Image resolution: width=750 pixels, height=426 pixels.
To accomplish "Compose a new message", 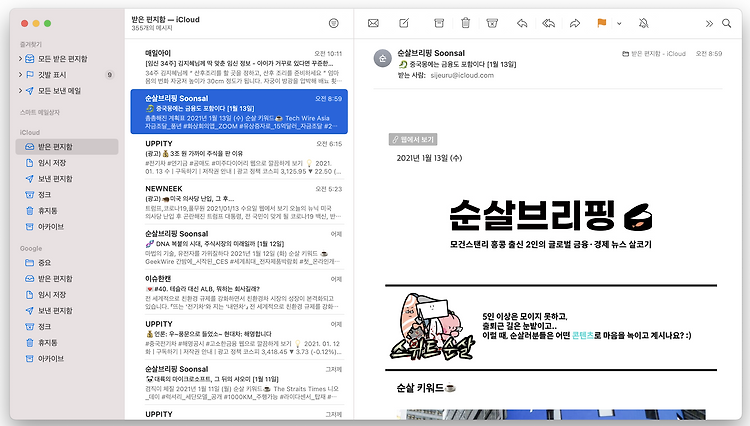I will 404,23.
